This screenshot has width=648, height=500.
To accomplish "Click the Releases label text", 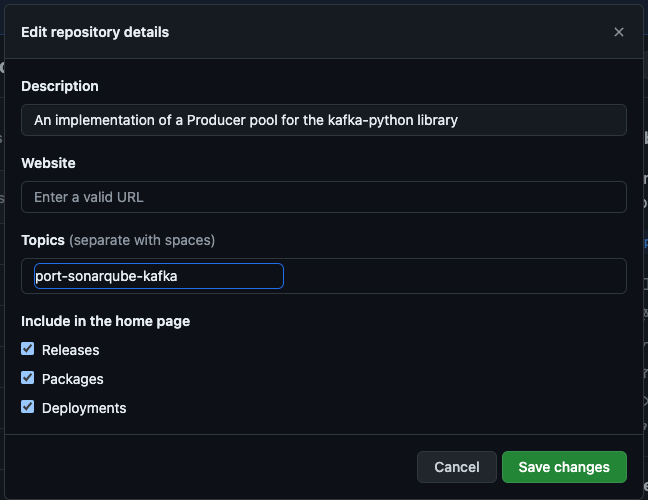I will coord(71,350).
